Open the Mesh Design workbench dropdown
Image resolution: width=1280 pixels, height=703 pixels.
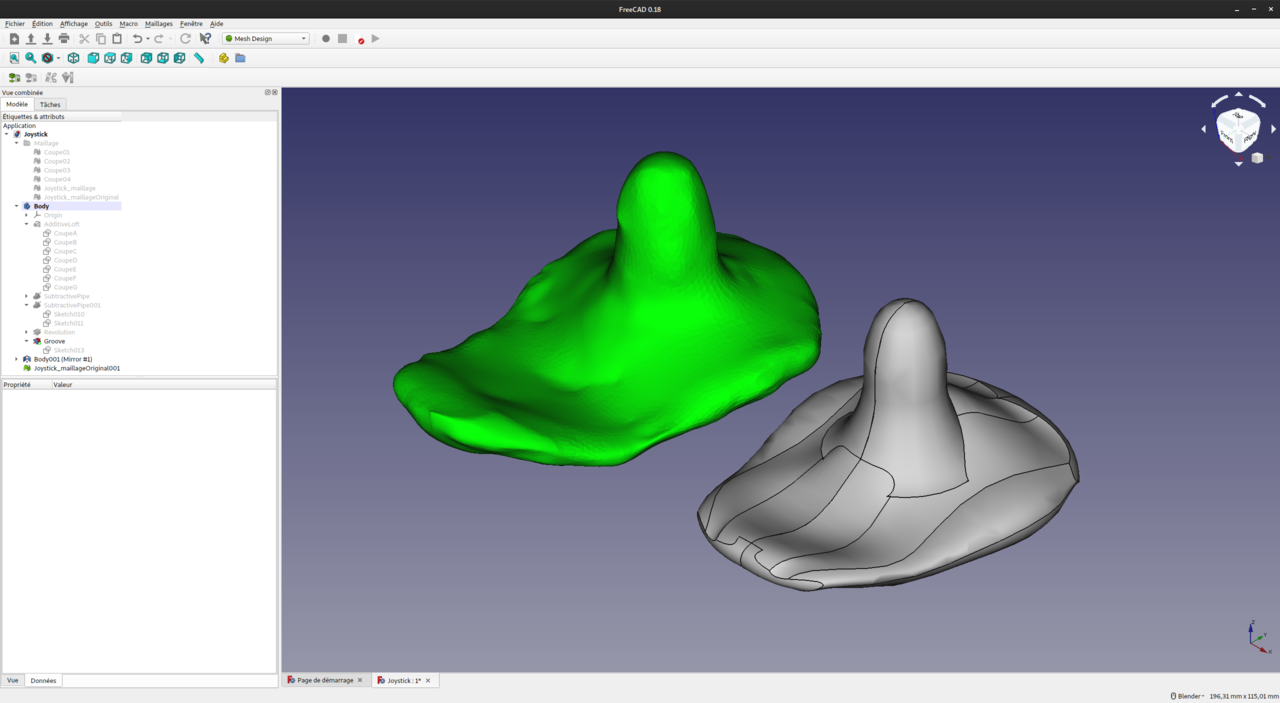(x=265, y=39)
